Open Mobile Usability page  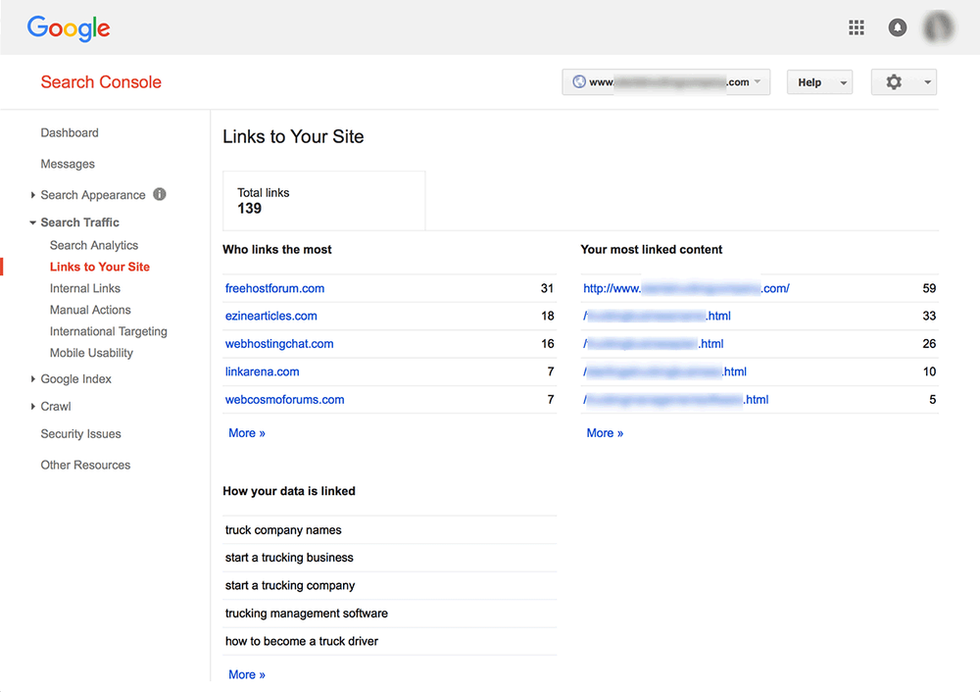(91, 353)
